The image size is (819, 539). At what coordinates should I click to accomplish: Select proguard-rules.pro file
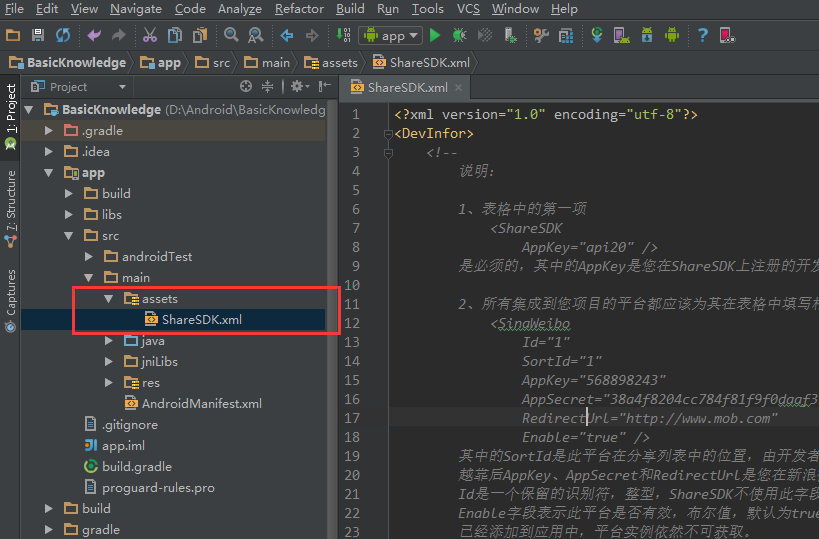150,487
